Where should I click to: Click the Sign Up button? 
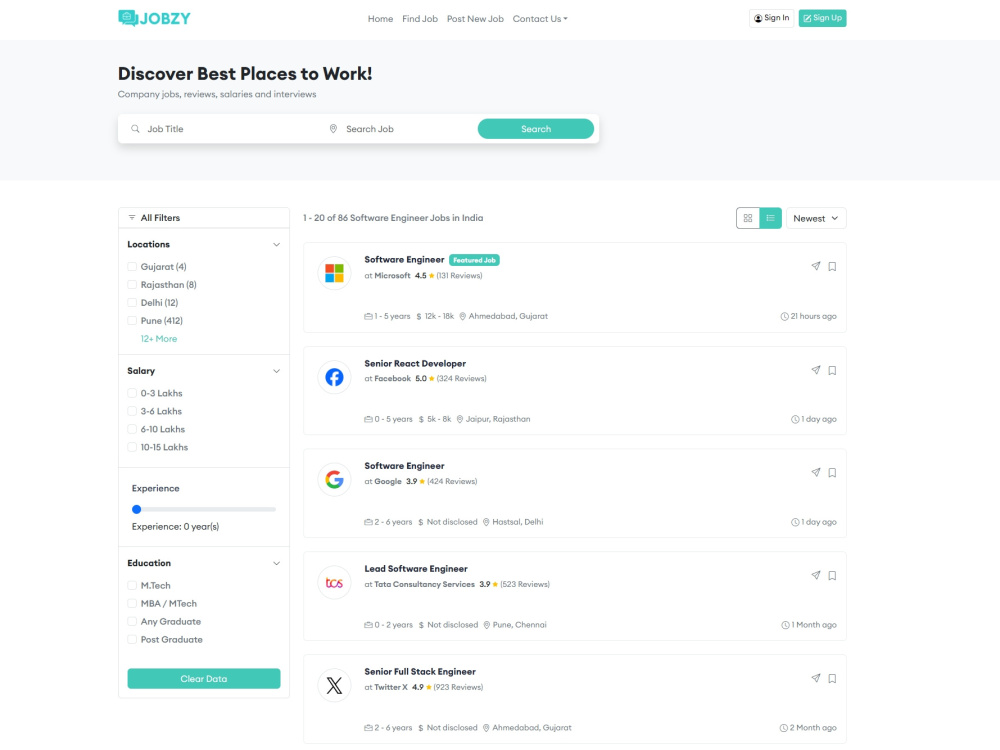[x=822, y=18]
